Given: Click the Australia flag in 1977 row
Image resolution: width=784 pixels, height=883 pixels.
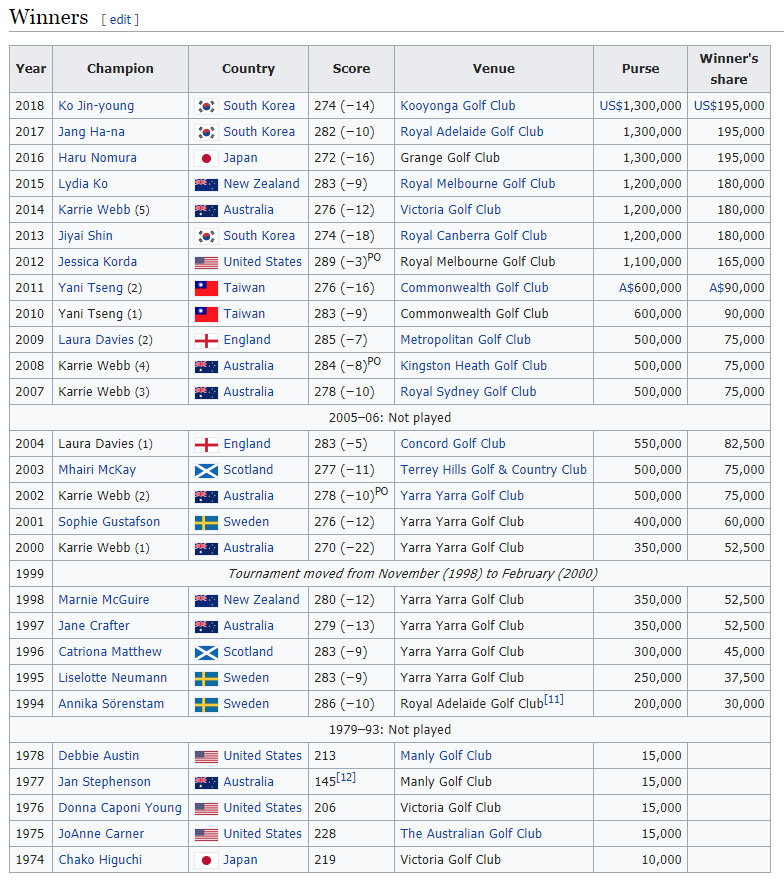Looking at the screenshot, I should (206, 782).
